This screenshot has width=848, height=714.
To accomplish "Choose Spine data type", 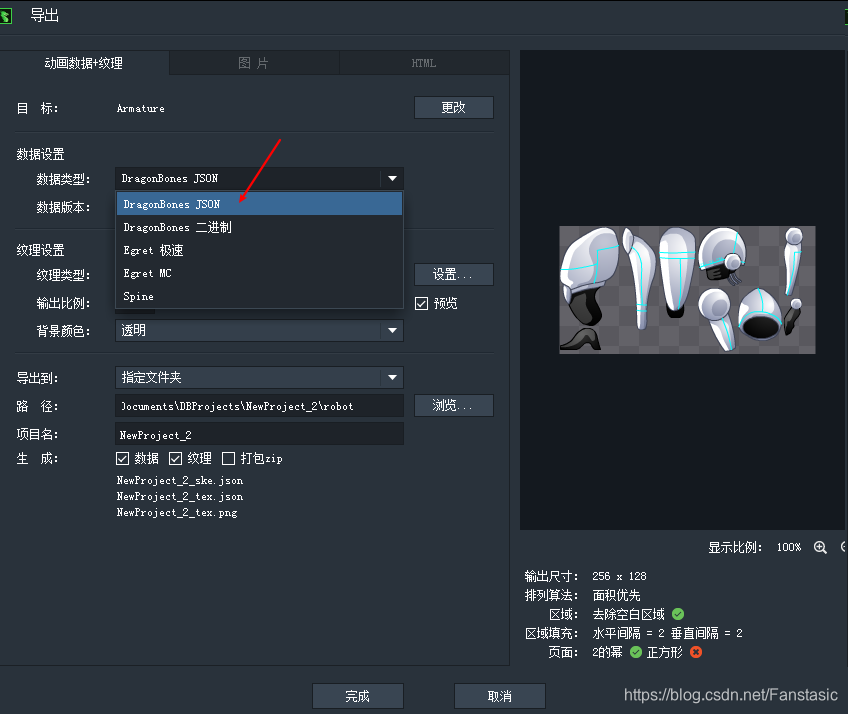I will pyautogui.click(x=259, y=296).
